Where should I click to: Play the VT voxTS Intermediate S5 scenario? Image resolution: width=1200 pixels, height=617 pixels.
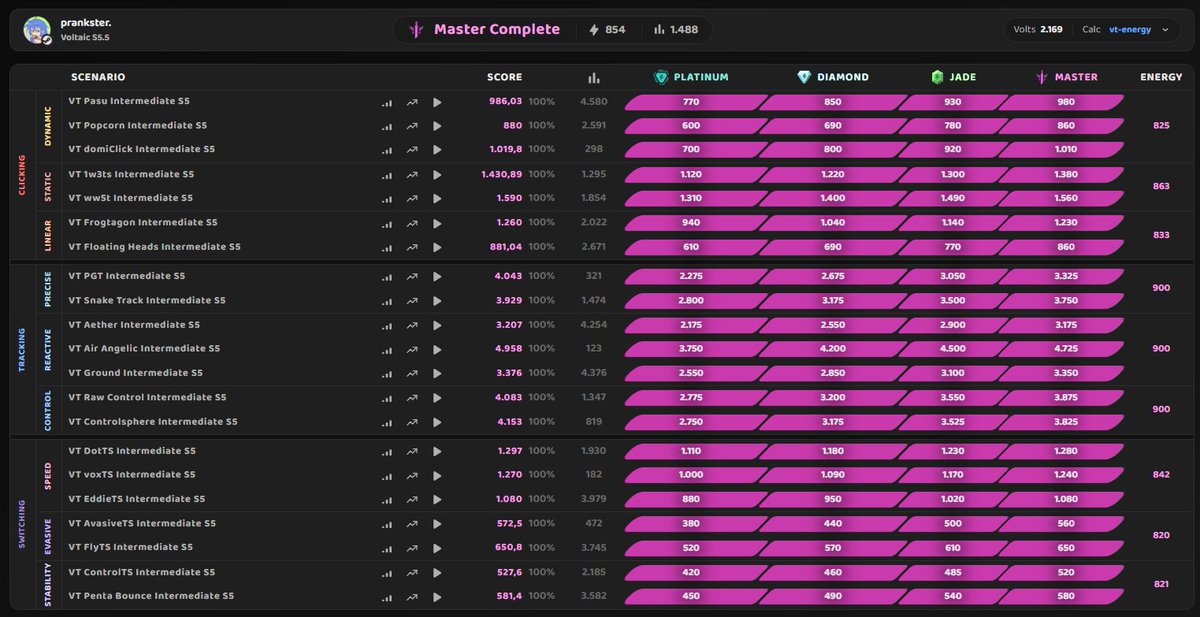coord(437,475)
